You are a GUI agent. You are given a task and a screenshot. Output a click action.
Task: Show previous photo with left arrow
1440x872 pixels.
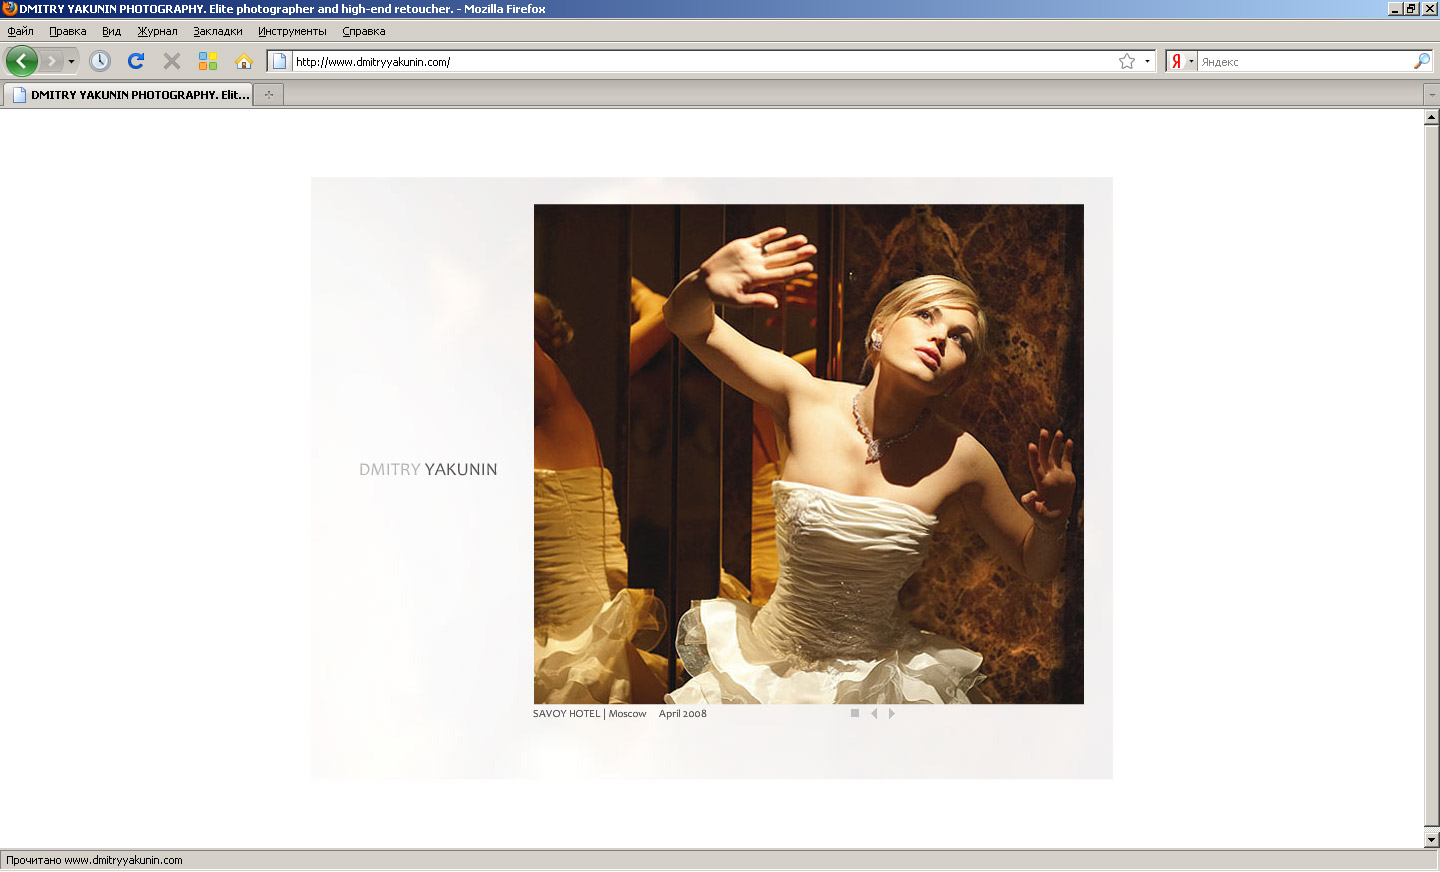(x=874, y=713)
